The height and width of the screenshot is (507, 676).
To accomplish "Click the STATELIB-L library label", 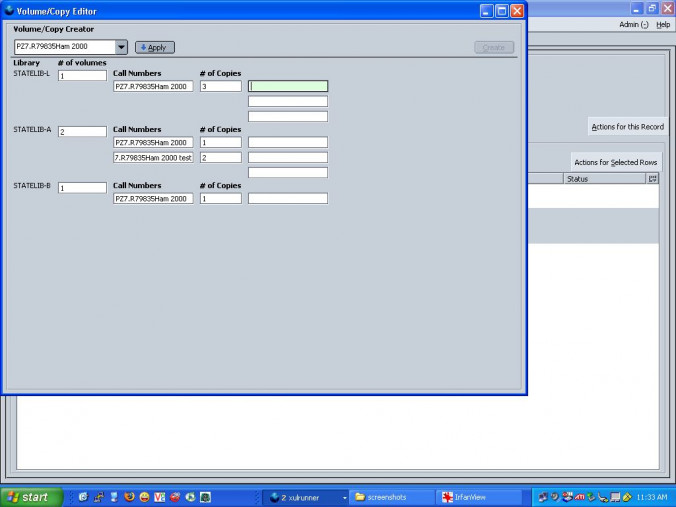I will coord(31,74).
